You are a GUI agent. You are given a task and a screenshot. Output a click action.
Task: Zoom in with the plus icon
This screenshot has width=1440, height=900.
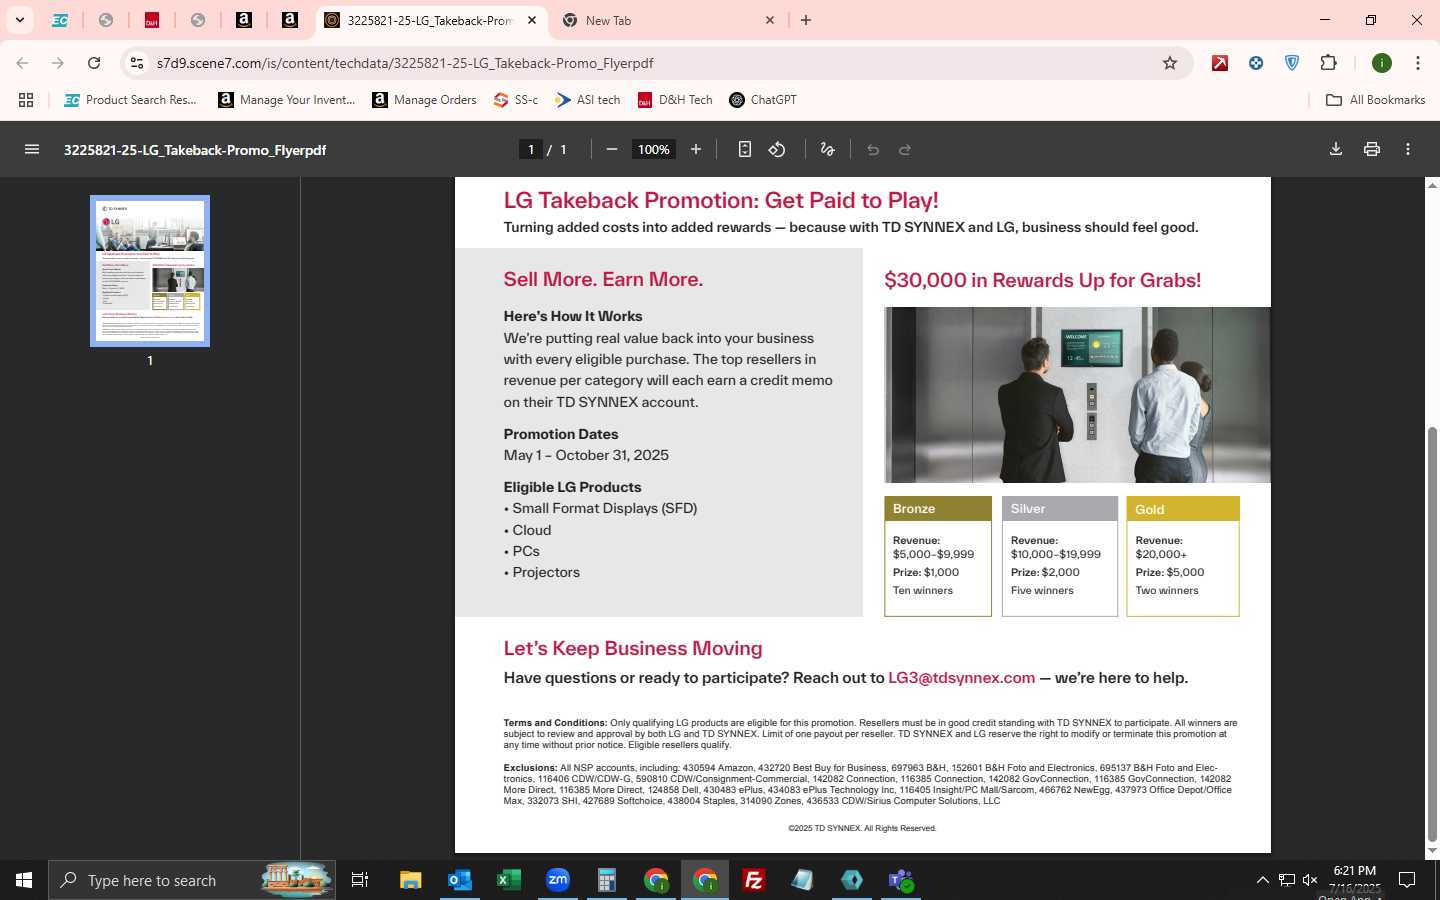696,149
